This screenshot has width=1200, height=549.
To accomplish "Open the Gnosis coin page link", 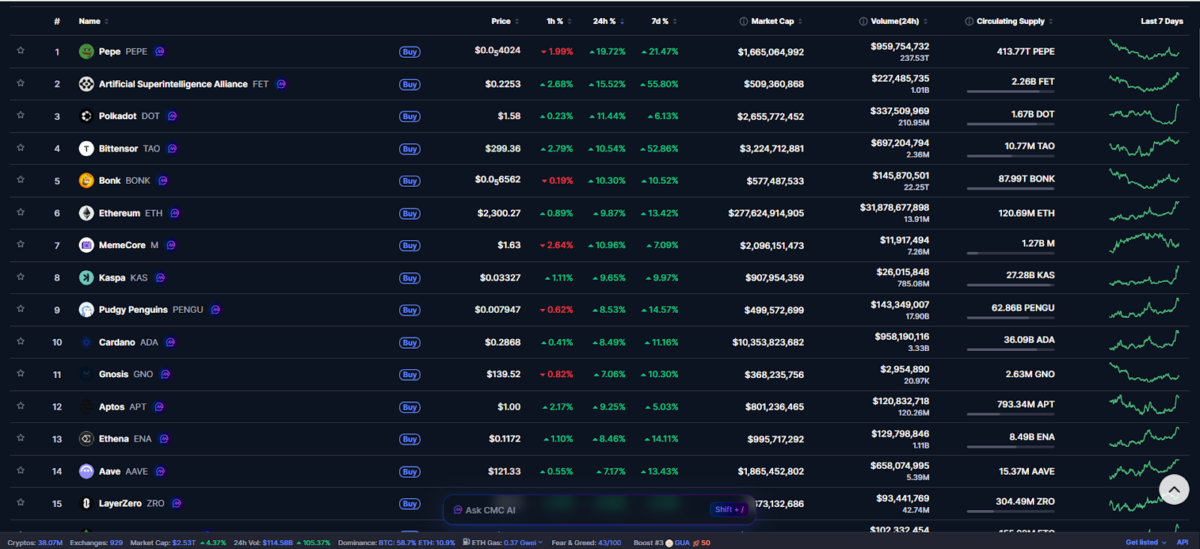I will pos(115,374).
